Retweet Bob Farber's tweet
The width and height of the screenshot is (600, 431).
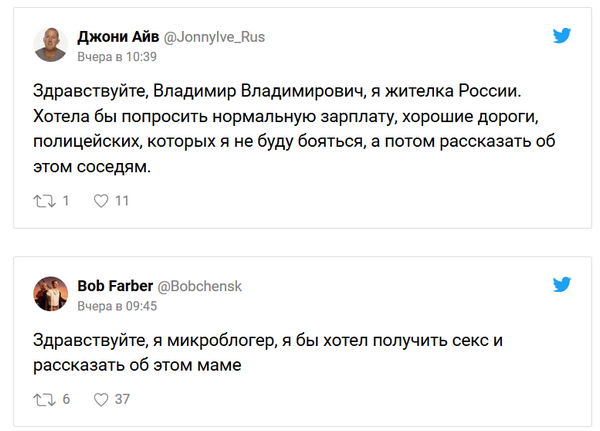pos(43,399)
